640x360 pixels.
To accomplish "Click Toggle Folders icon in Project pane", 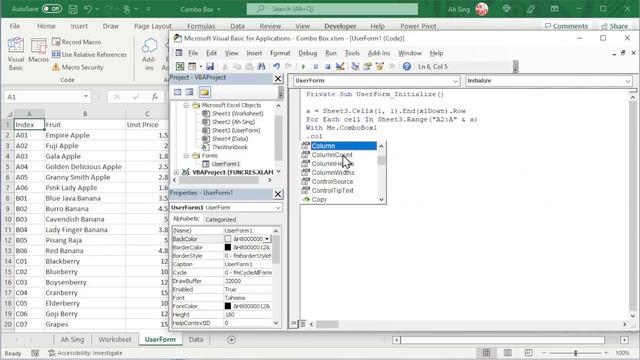I will 204,92.
